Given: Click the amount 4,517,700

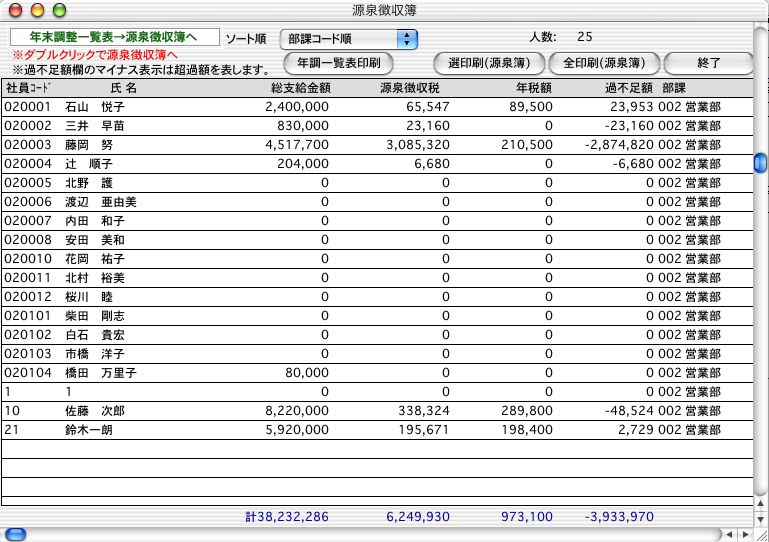Looking at the screenshot, I should coord(297,145).
